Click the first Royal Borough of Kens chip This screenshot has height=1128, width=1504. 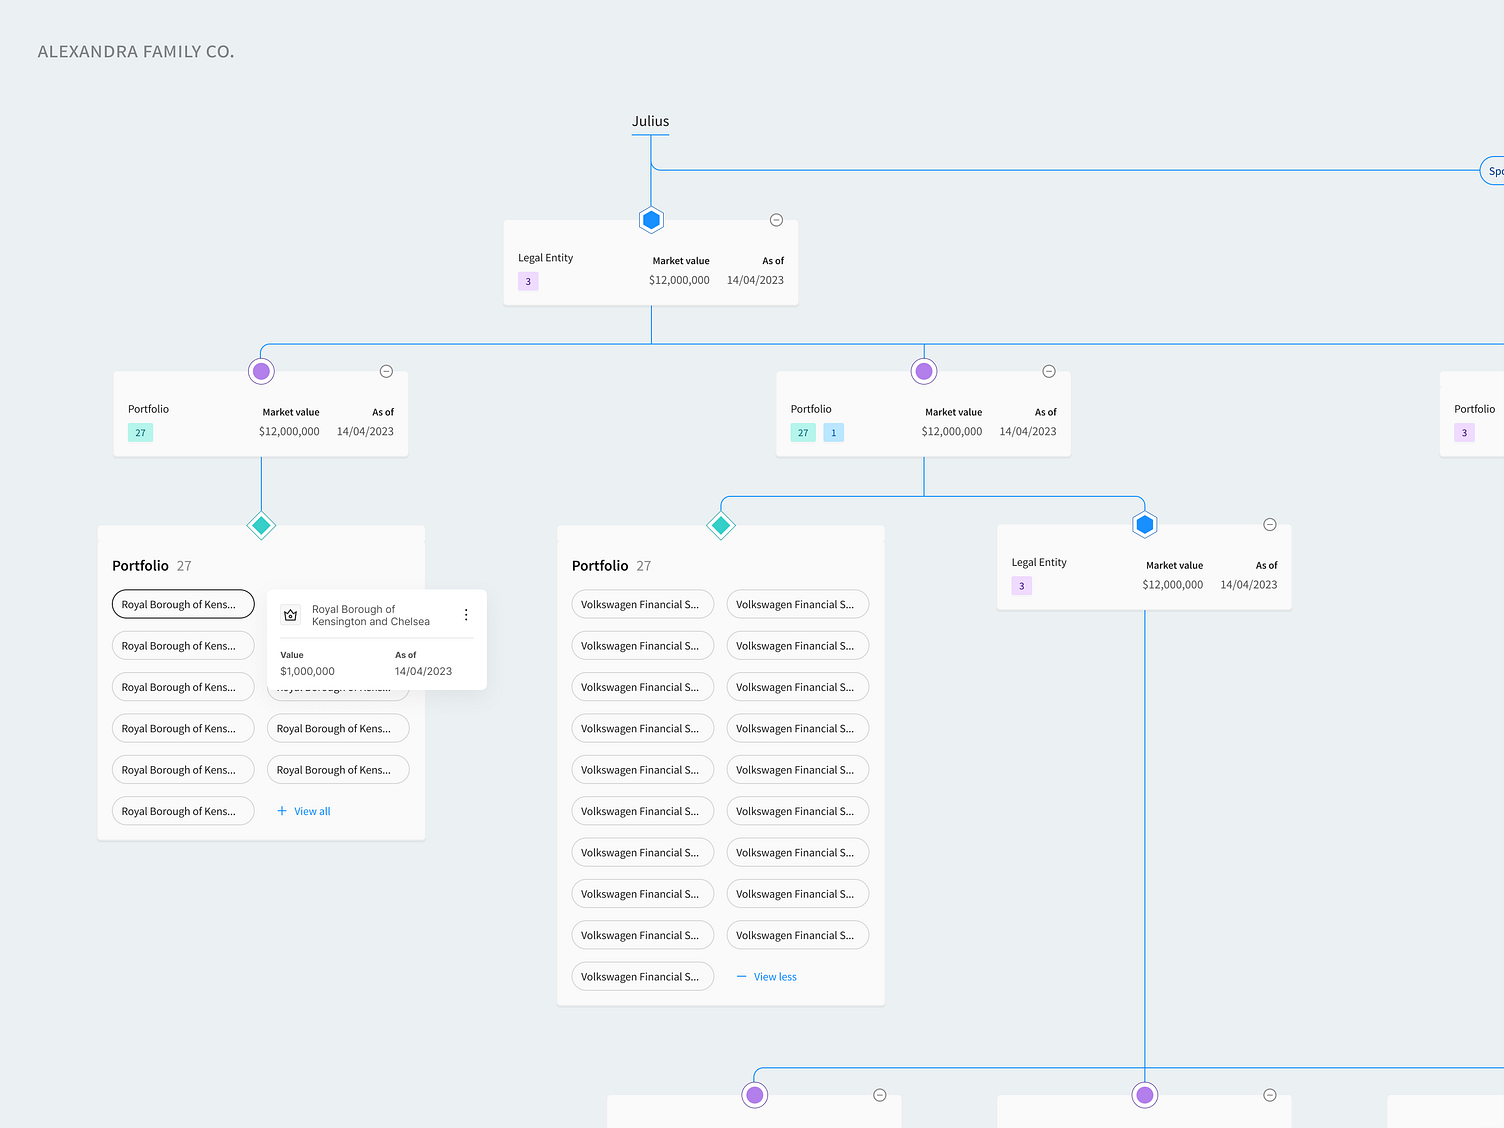click(x=182, y=604)
